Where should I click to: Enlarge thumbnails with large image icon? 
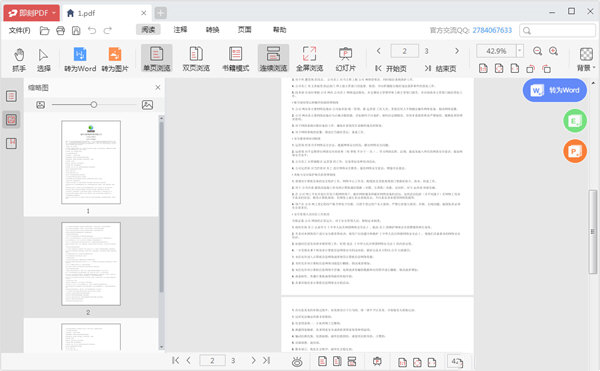tap(147, 104)
